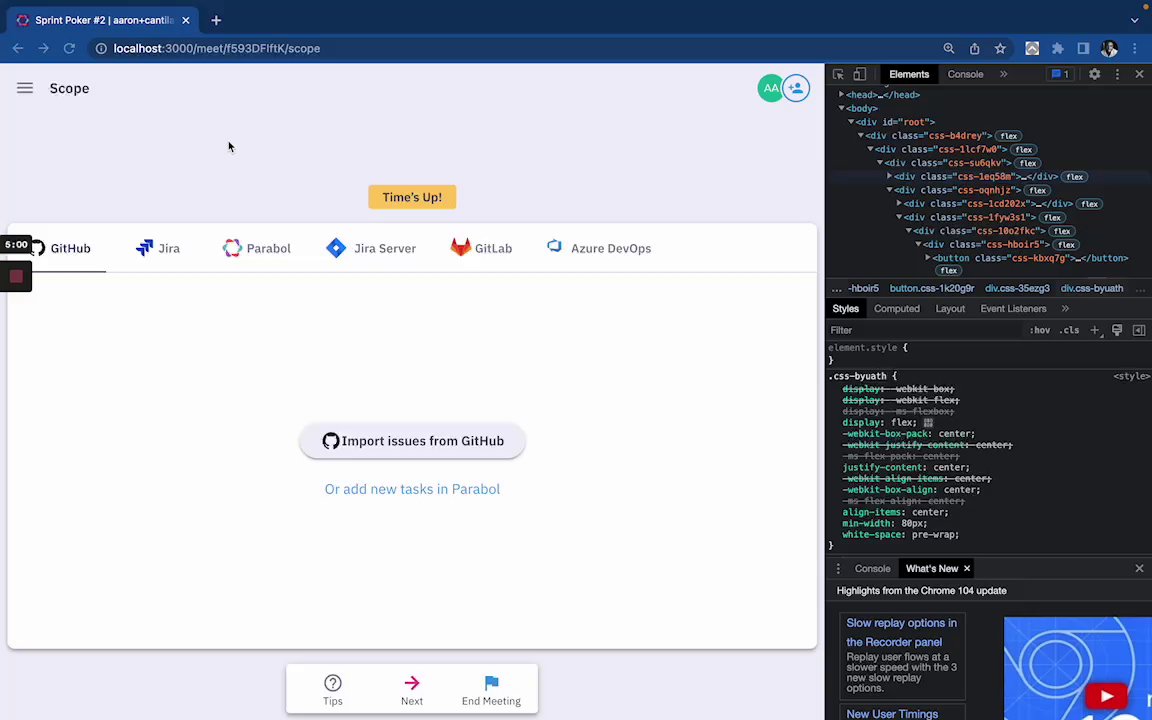This screenshot has width=1152, height=720.
Task: Open the Event Listeners tab
Action: (x=1013, y=309)
